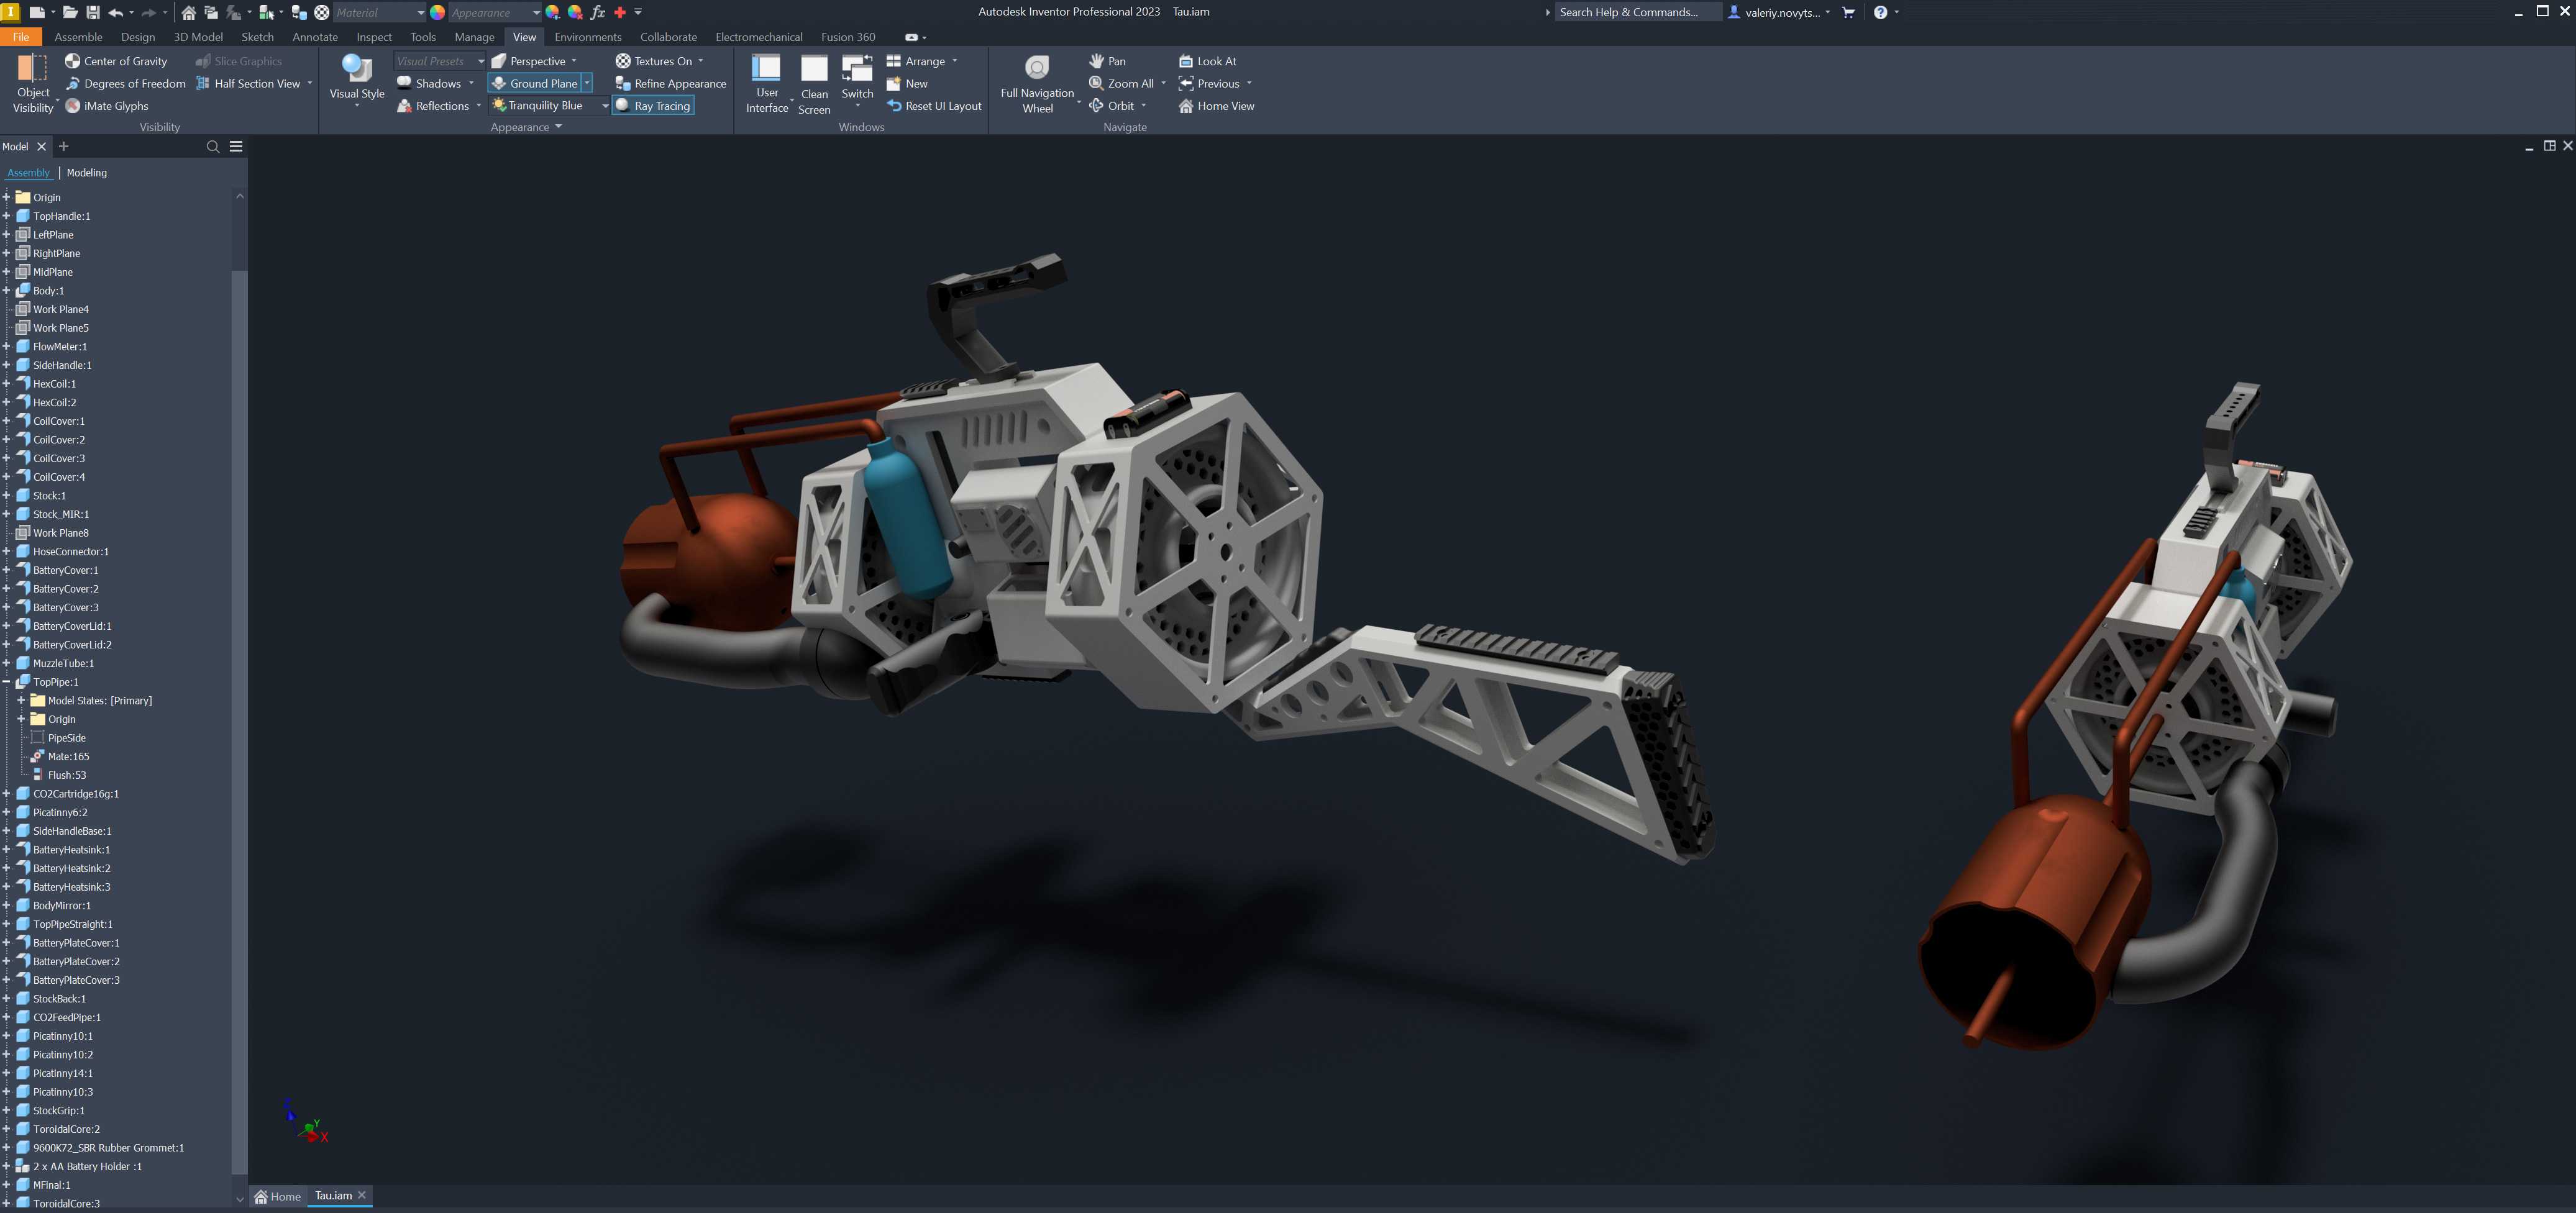
Task: Open the Tranquility Blue lighting style dropdown
Action: (605, 106)
